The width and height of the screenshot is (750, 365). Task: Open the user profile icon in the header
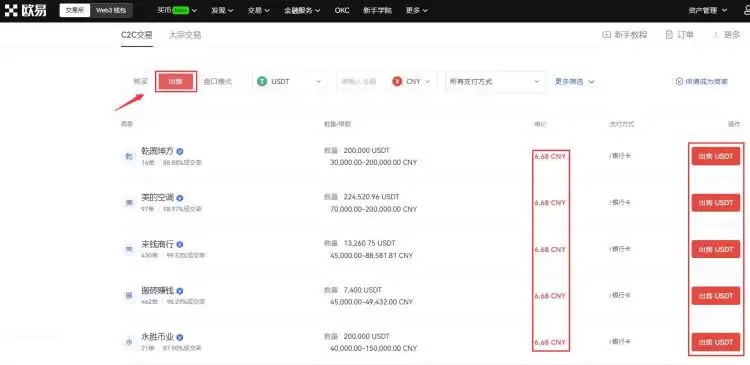[x=747, y=10]
